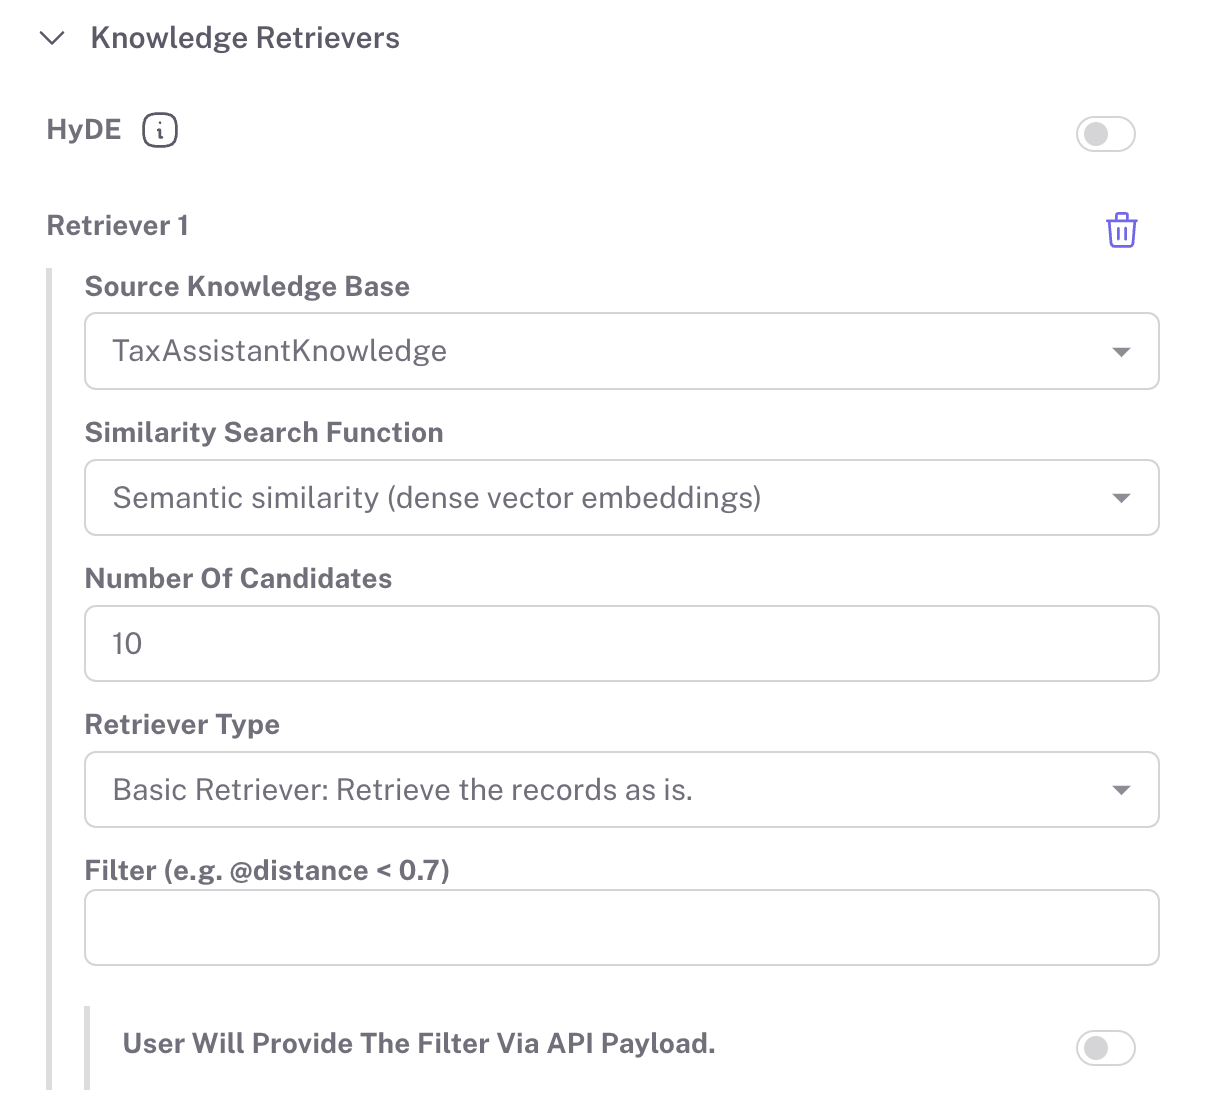Collapse the Knowledge Retrievers chevron
Screen dimensions: 1218x1102
[x=51, y=39]
